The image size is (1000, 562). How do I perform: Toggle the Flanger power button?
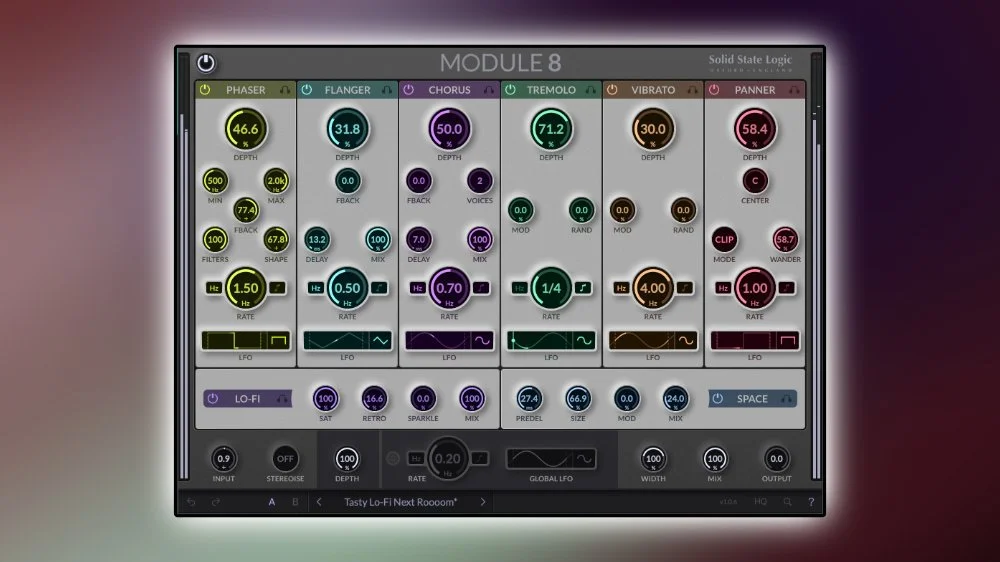click(x=307, y=90)
